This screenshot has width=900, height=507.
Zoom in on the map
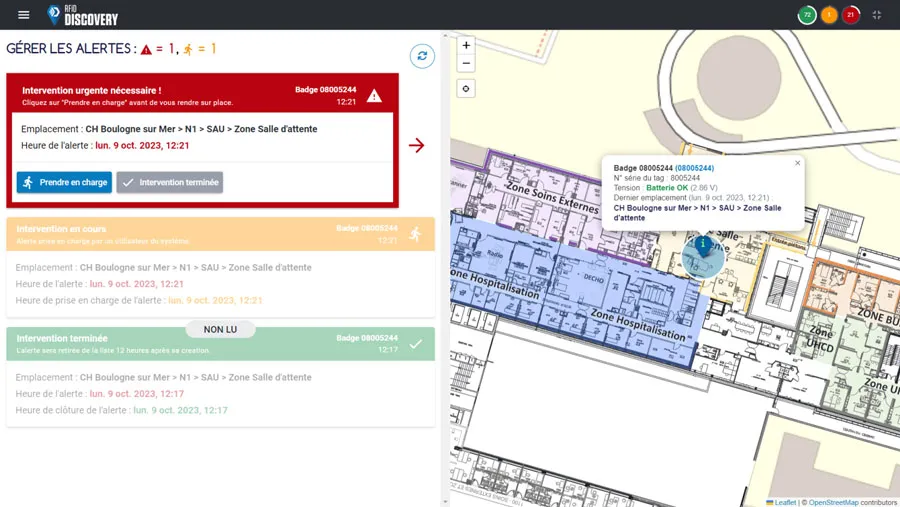click(466, 45)
